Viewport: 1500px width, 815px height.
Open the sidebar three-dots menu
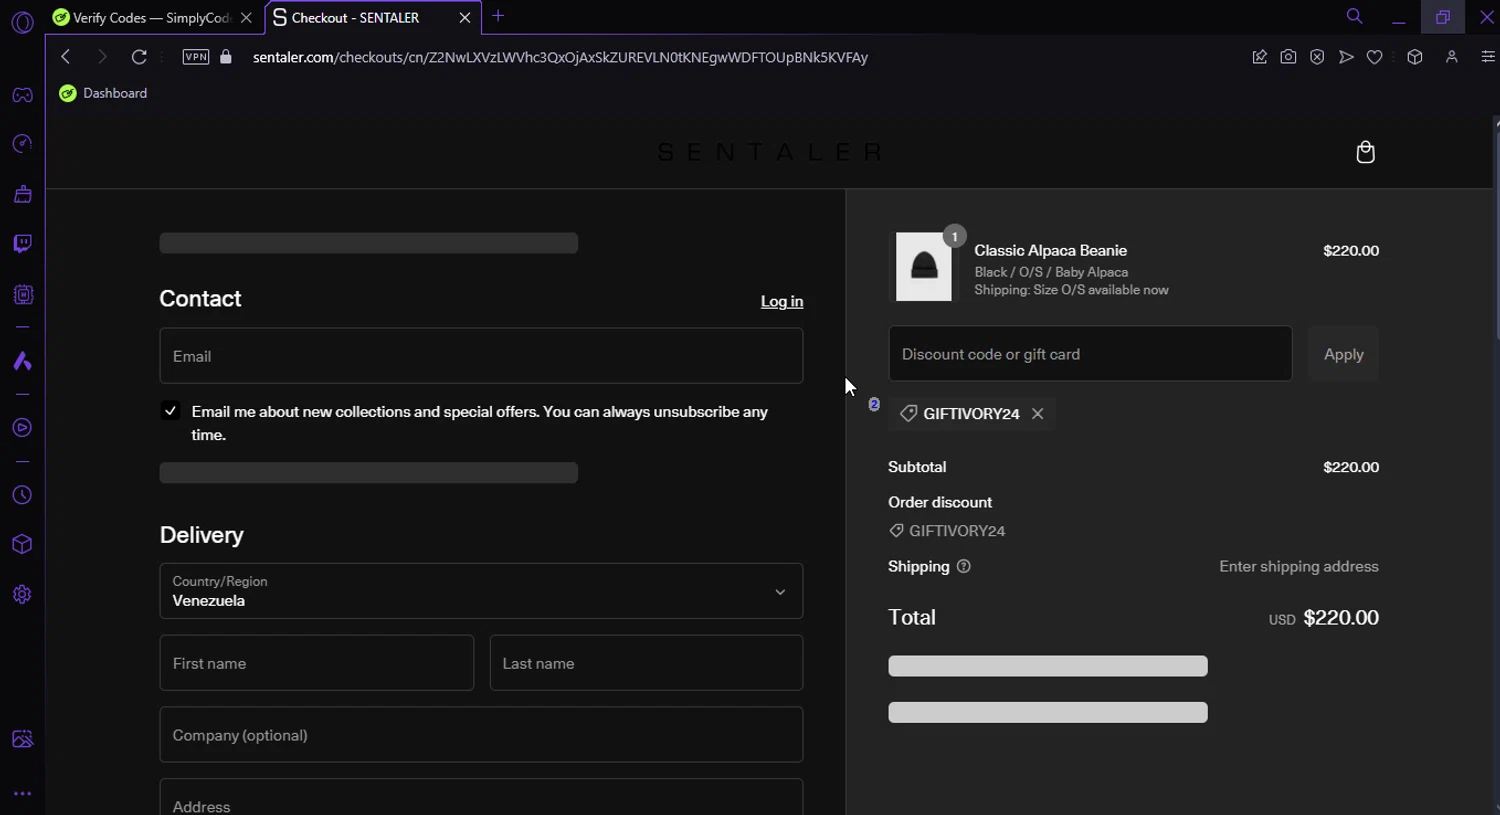22,793
